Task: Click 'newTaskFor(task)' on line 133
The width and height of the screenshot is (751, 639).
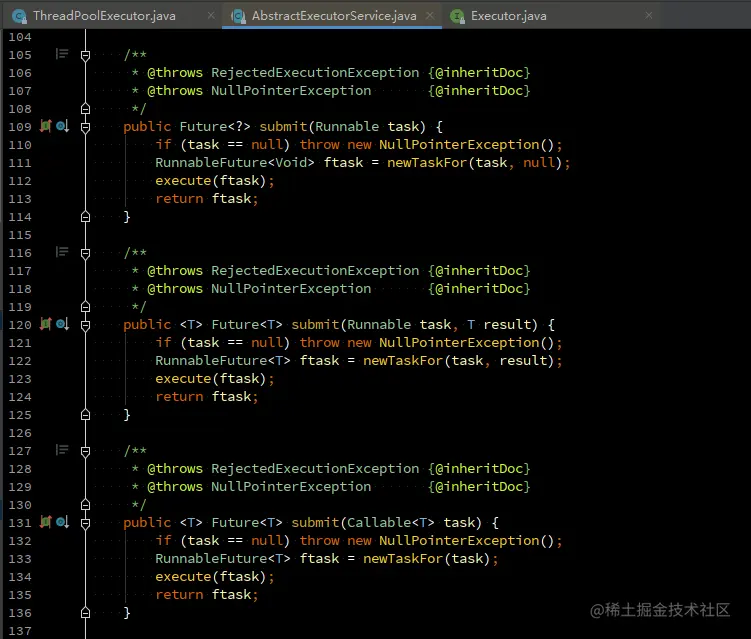Action: [x=427, y=559]
